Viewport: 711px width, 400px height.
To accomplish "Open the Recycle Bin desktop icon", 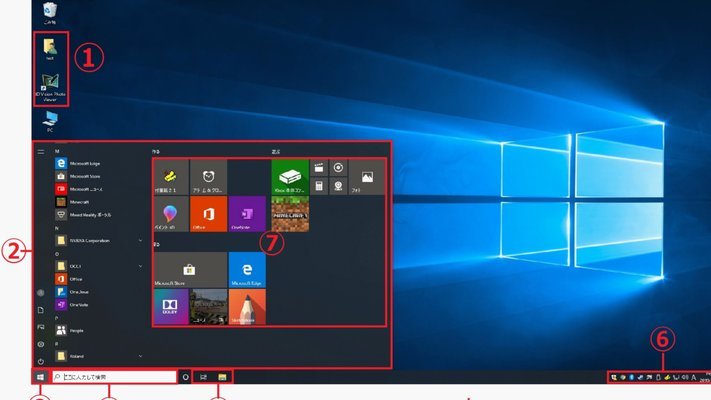I will 50,13.
